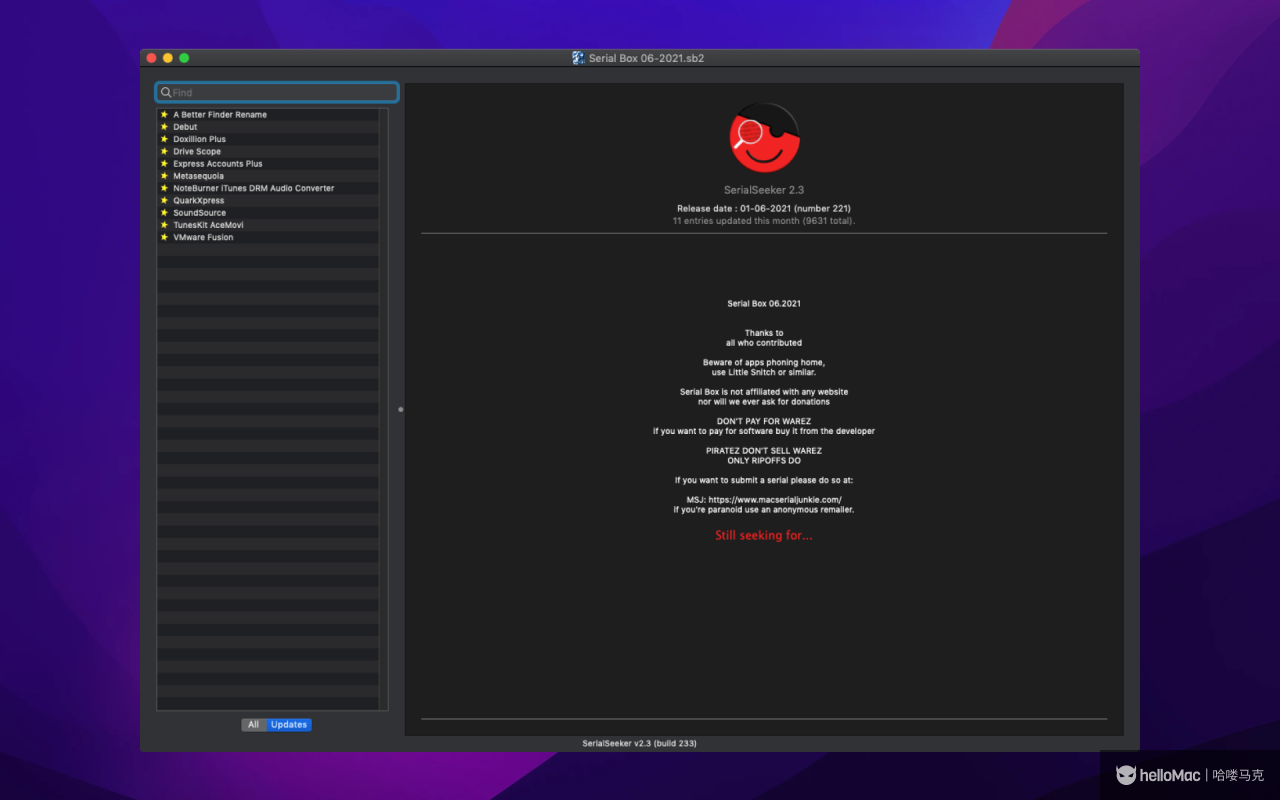The width and height of the screenshot is (1280, 800).
Task: Select NoteBurner iTunes DRM Audio Converter
Action: point(267,188)
